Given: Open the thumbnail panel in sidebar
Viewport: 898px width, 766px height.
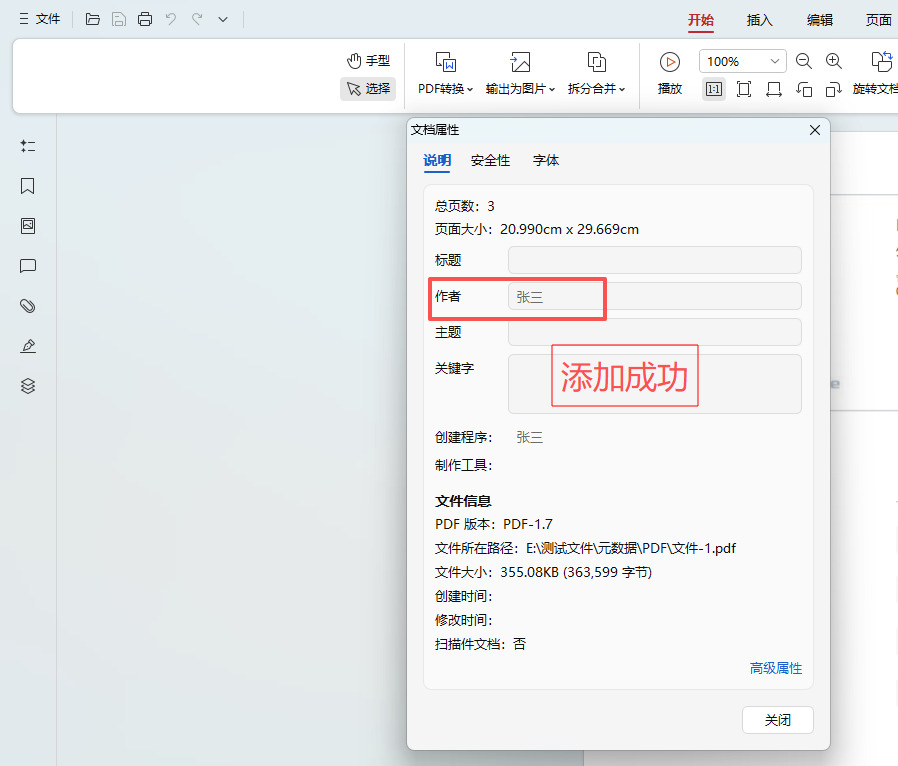Looking at the screenshot, I should pos(27,226).
